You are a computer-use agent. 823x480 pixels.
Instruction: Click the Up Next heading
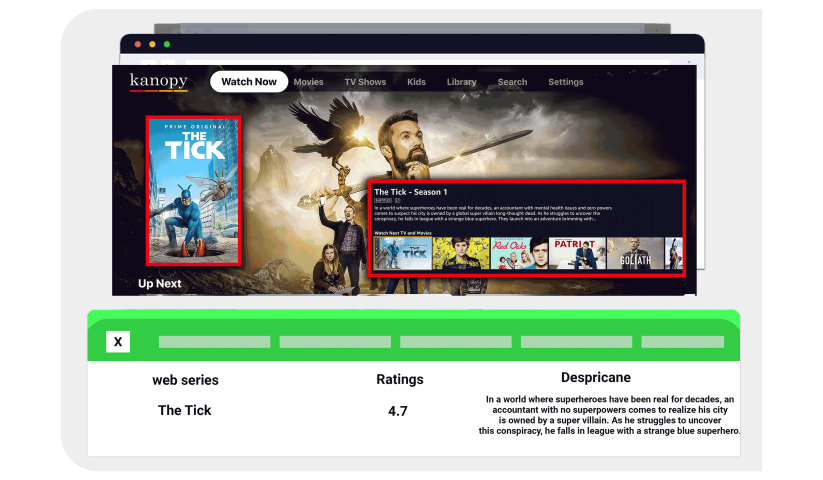[160, 283]
